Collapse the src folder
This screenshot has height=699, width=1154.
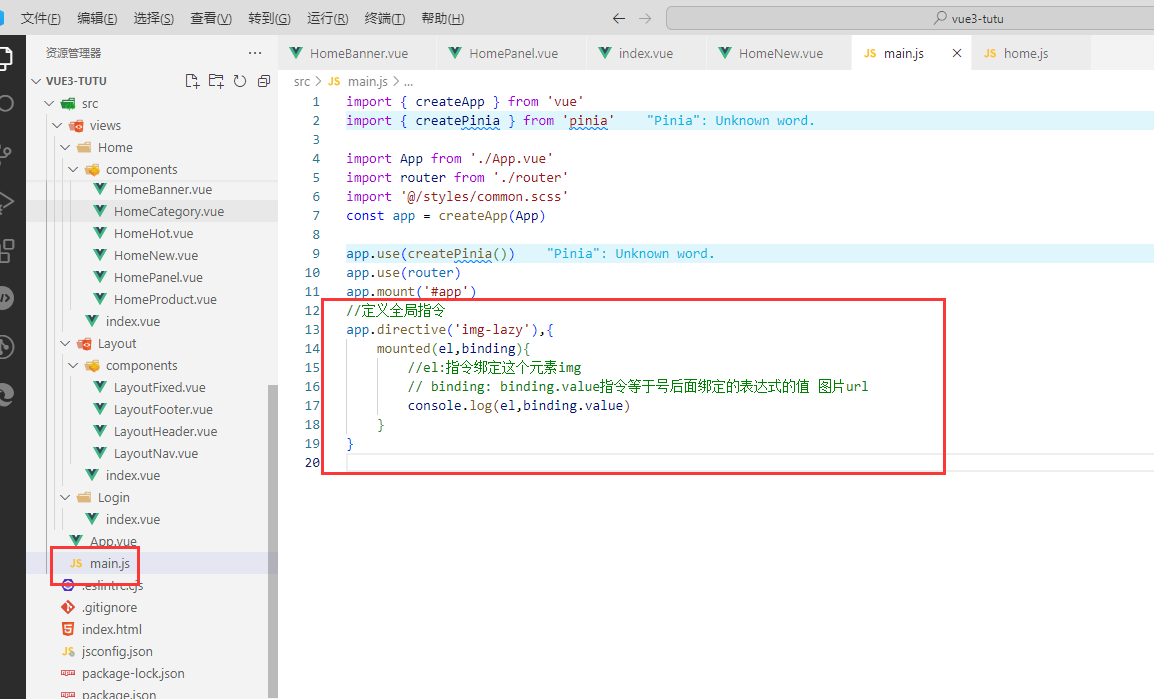pos(47,102)
